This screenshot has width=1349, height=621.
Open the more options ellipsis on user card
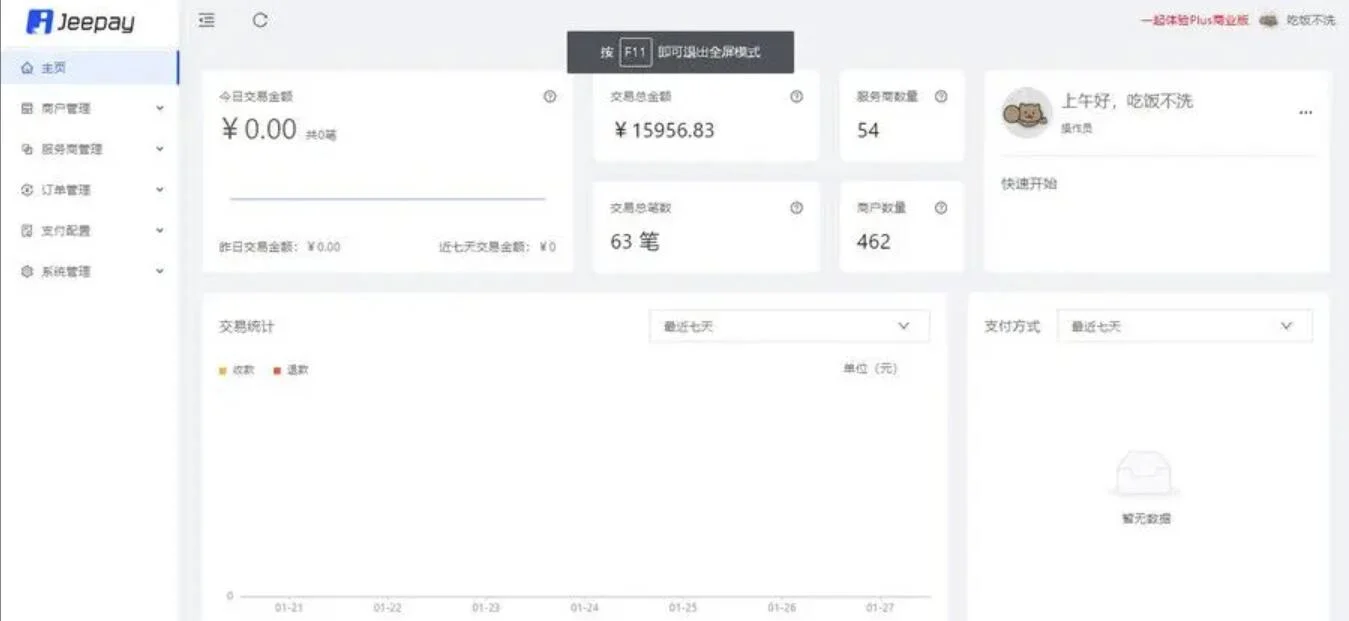[x=1305, y=113]
